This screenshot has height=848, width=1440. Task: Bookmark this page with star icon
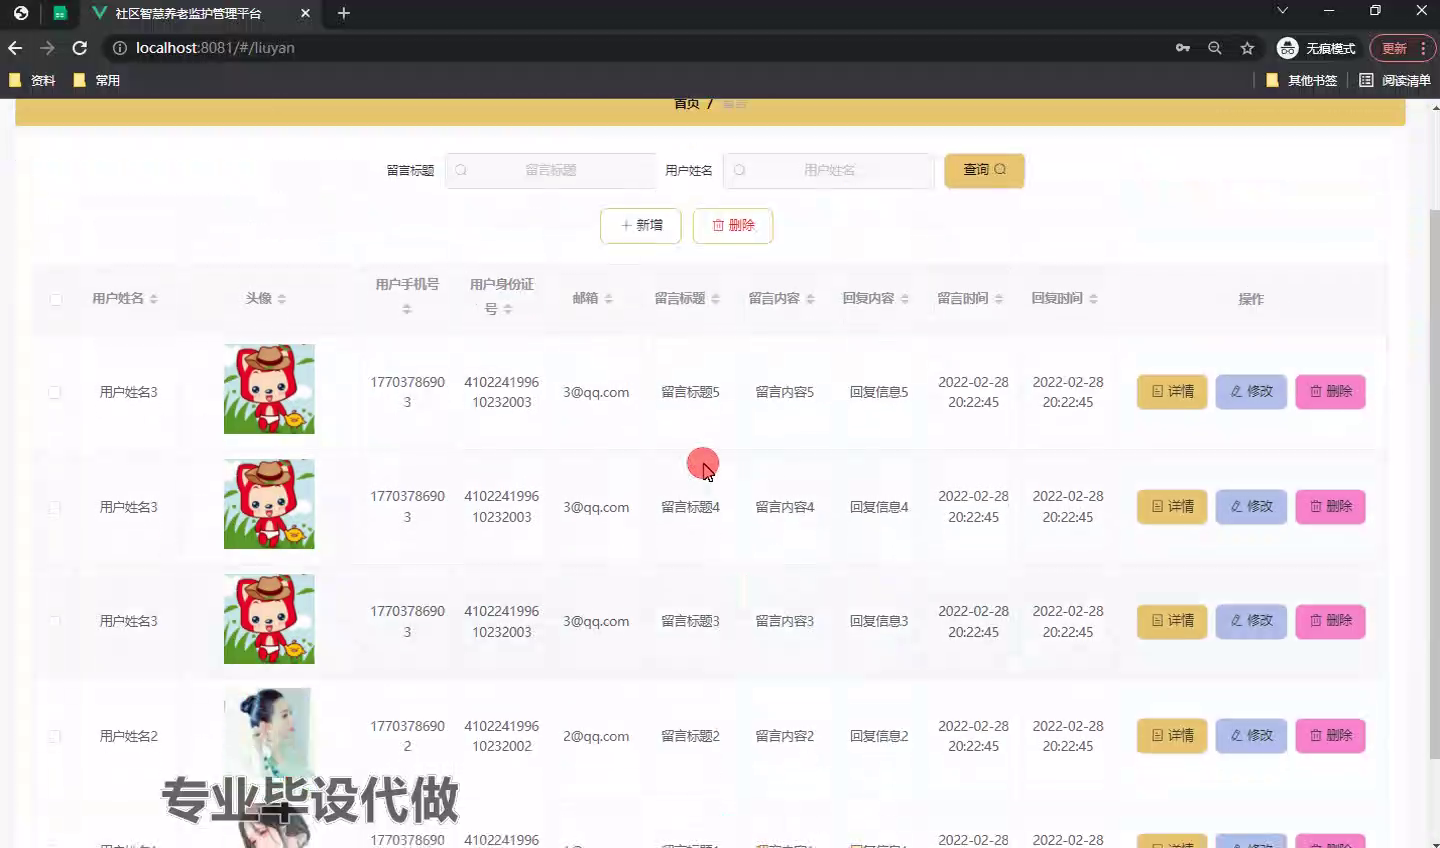(x=1247, y=48)
